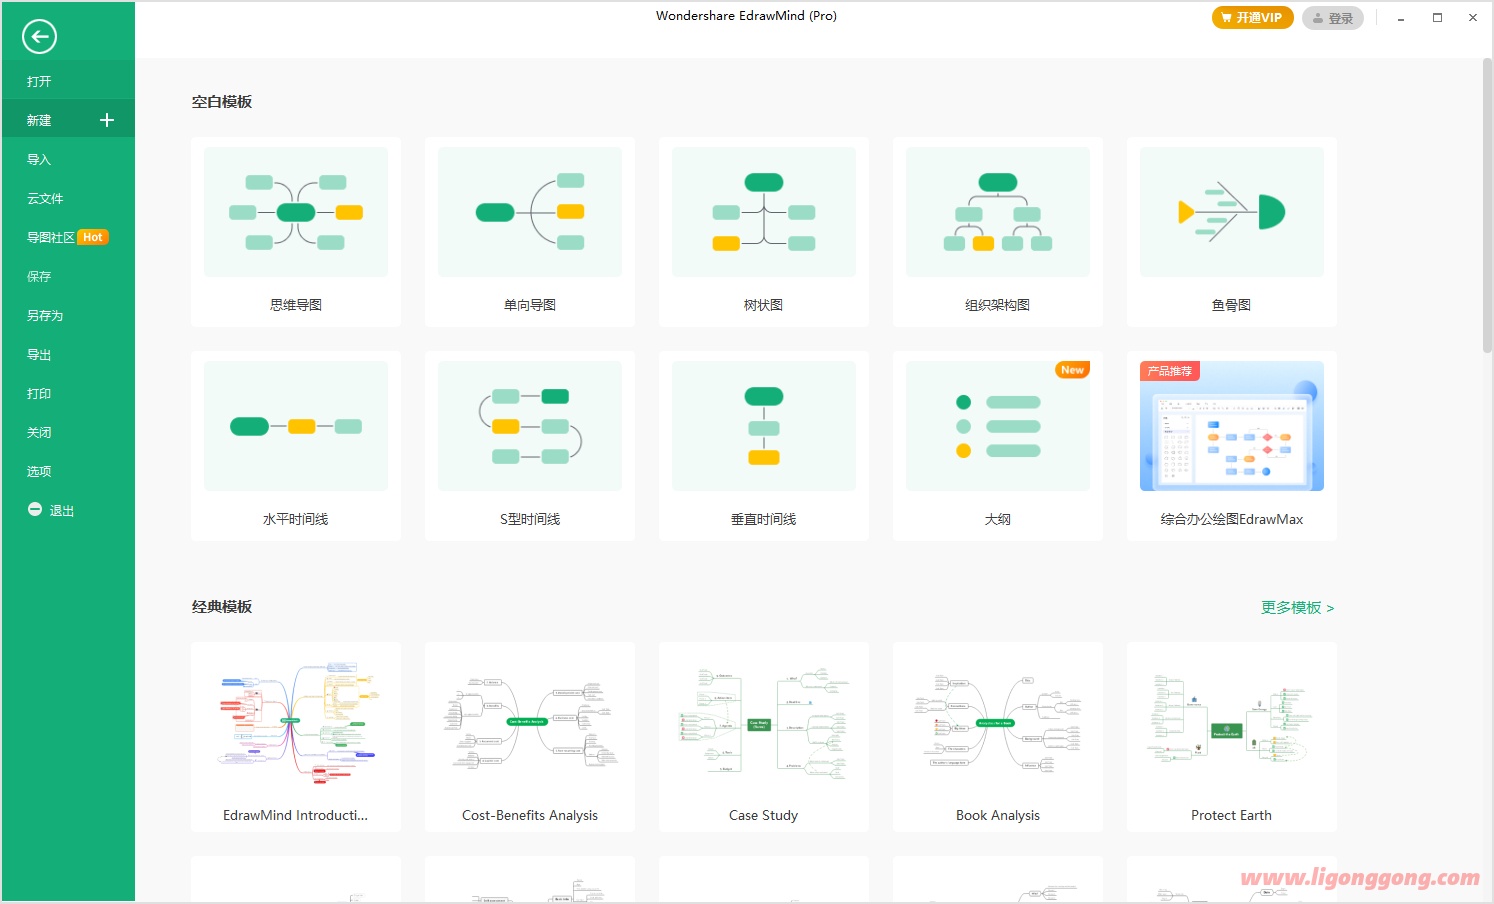Click the 产品推荐 tag on EdrawMax card
Image resolution: width=1494 pixels, height=904 pixels.
click(1169, 371)
